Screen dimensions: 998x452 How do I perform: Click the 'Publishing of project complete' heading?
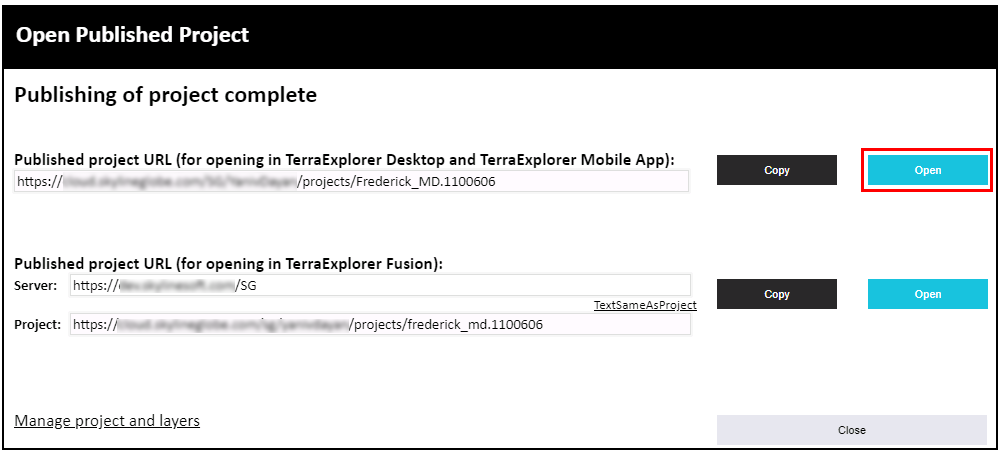(x=165, y=95)
